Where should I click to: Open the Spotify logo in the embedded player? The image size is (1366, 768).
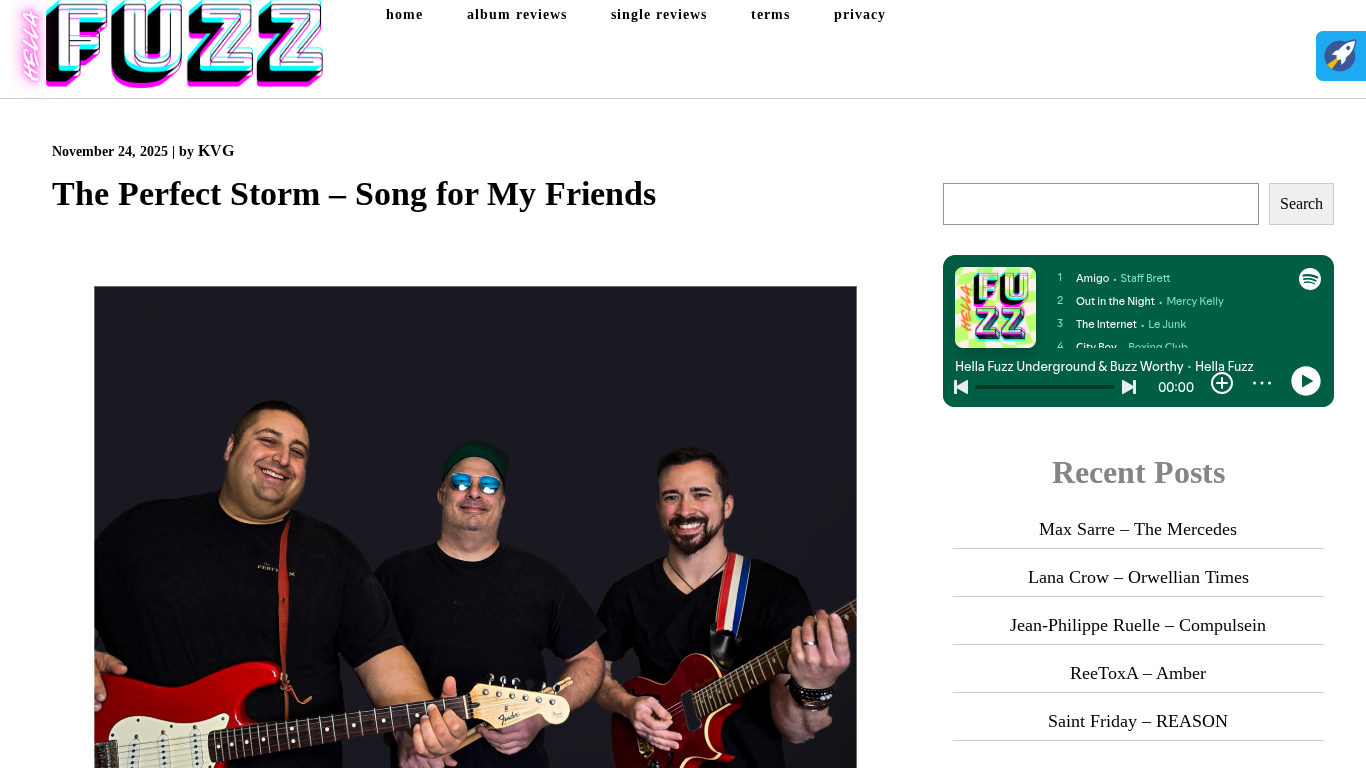coord(1310,279)
